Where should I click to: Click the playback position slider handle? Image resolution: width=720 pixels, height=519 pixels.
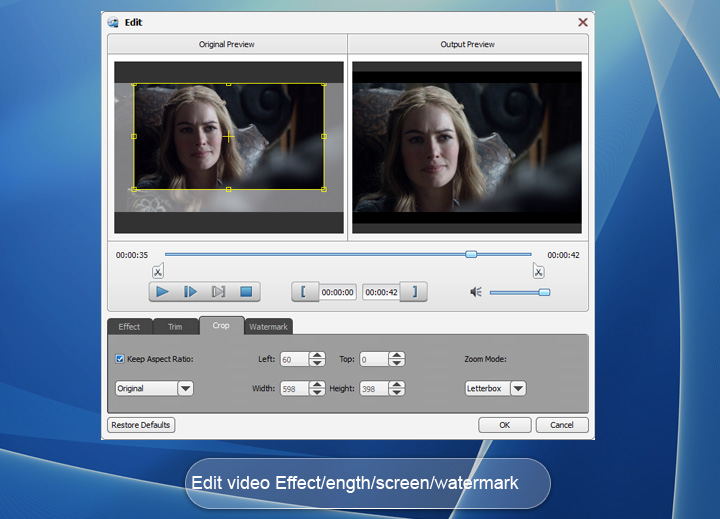[x=471, y=254]
